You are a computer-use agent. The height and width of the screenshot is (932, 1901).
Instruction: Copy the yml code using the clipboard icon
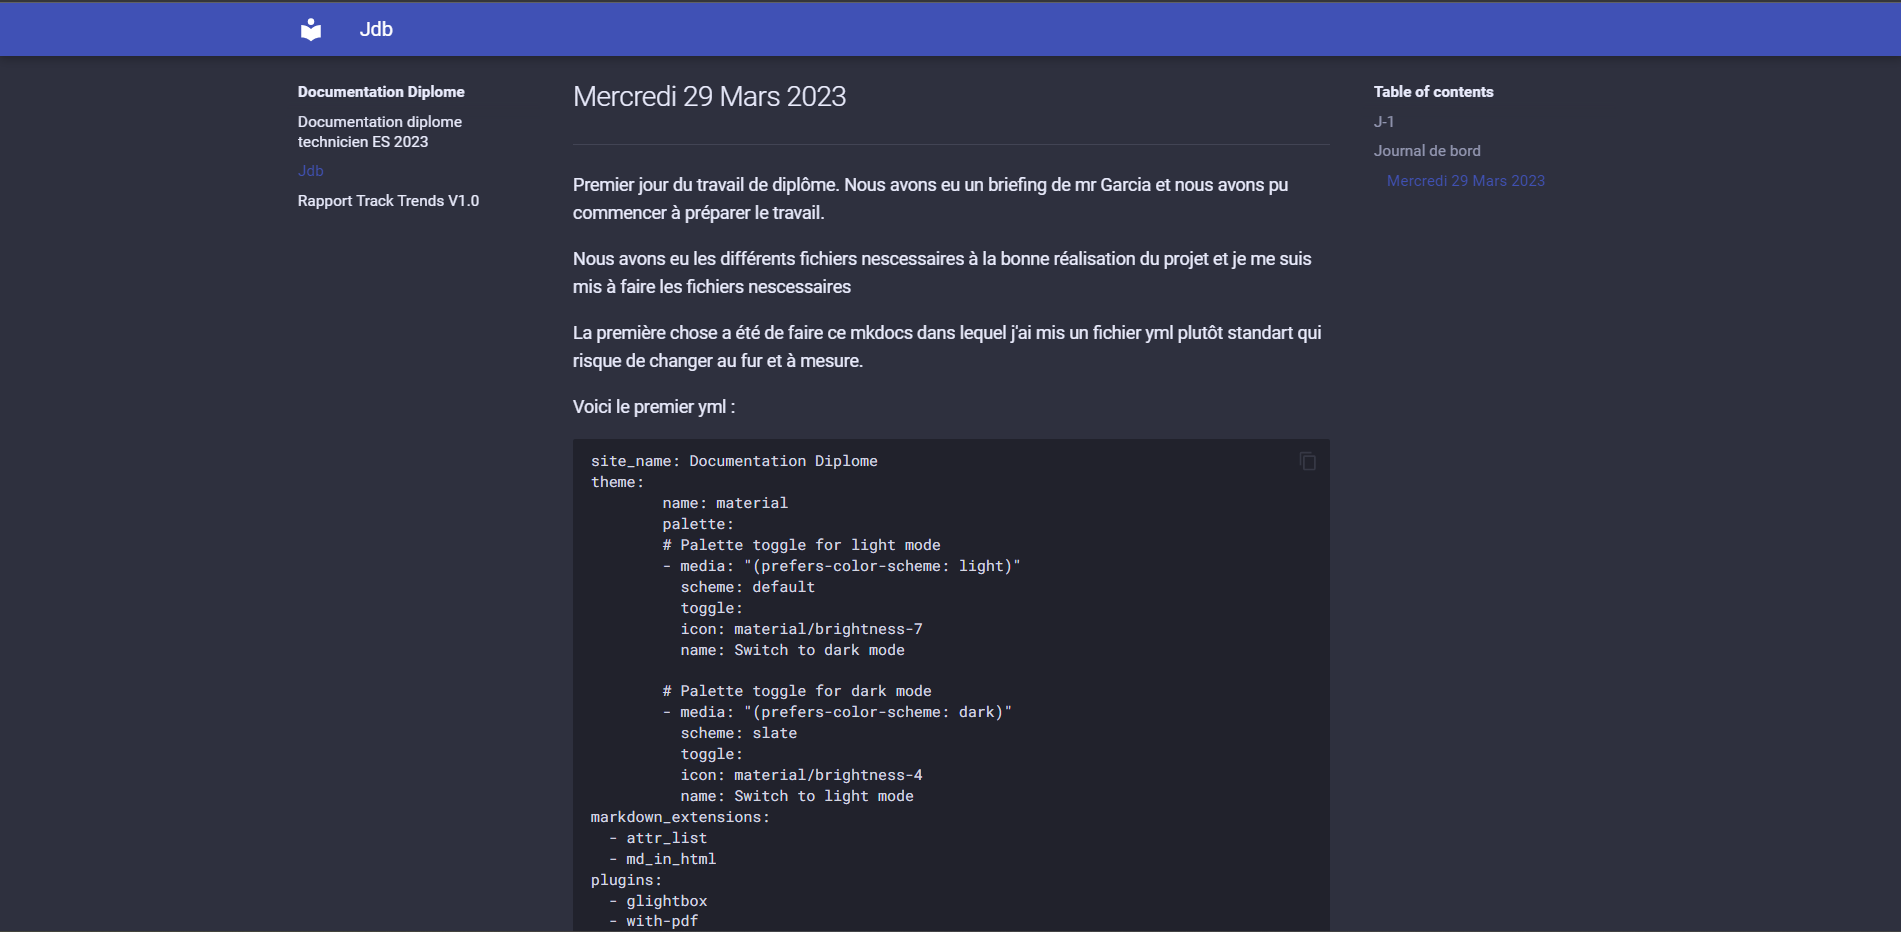point(1308,461)
